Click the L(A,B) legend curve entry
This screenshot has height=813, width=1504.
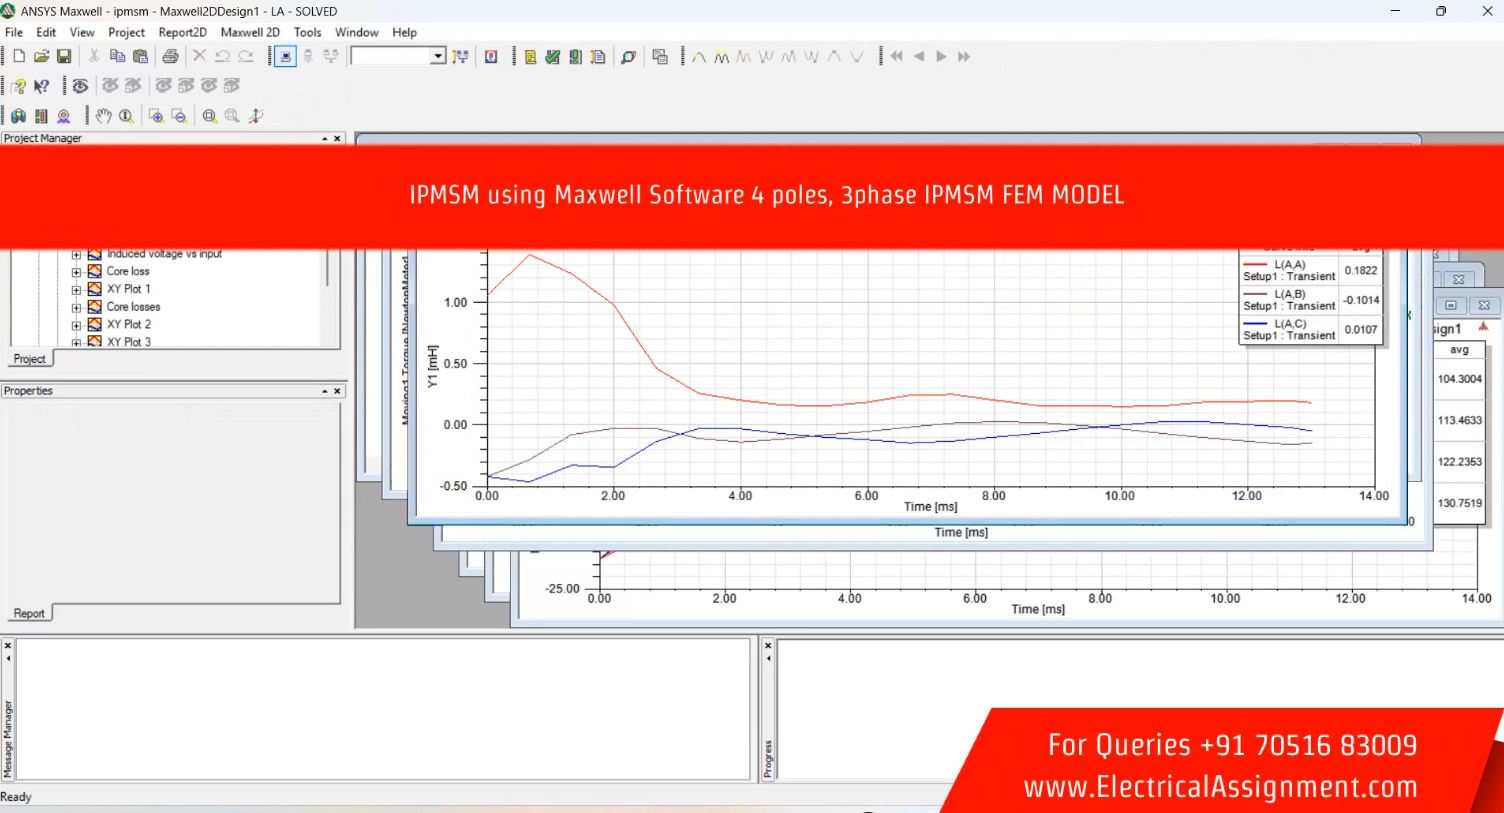[x=1289, y=300]
